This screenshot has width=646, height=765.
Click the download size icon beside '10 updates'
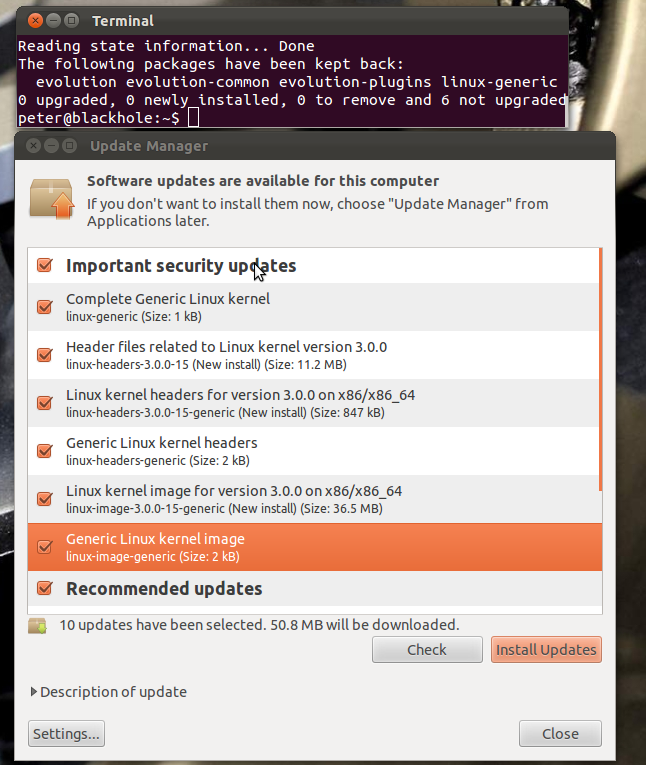[38, 626]
